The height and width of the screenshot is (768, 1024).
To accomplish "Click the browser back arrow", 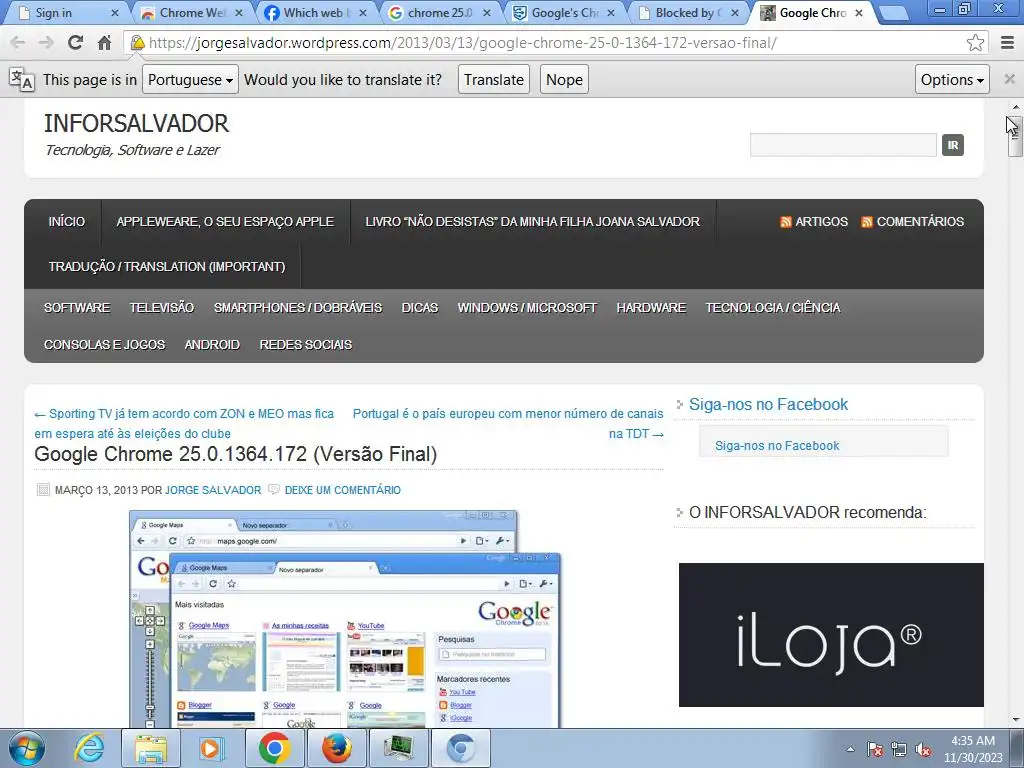I will click(x=18, y=43).
